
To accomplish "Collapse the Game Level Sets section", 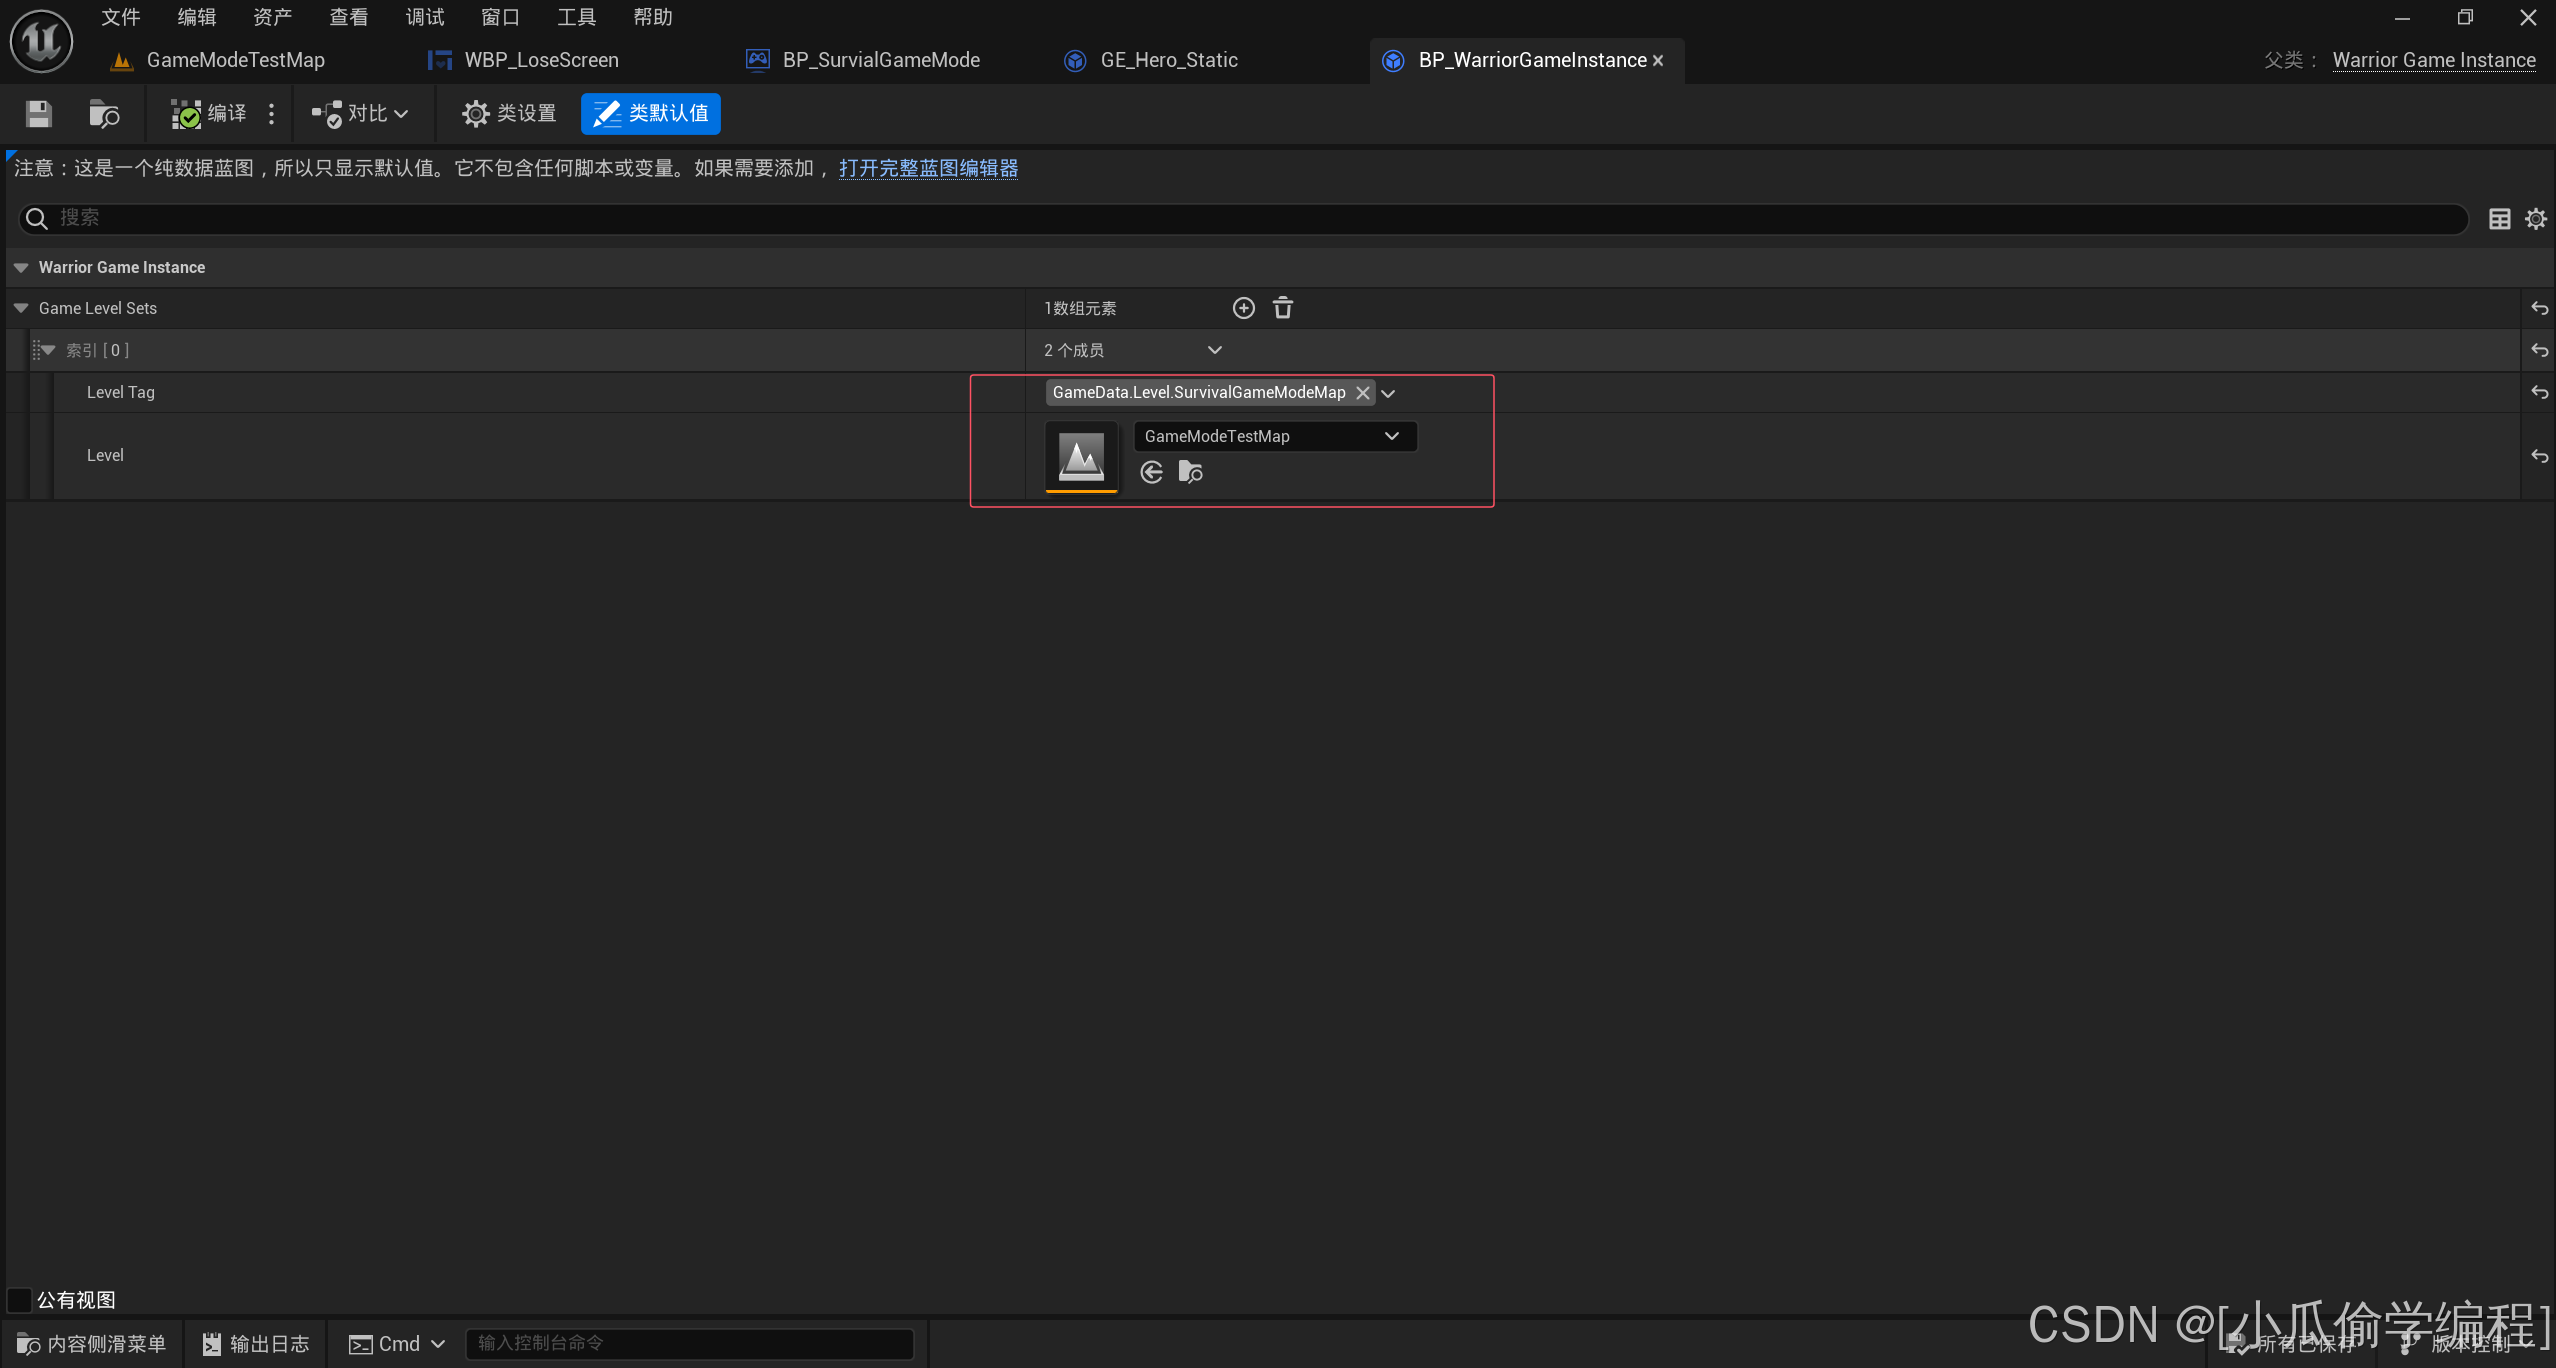I will (x=21, y=308).
